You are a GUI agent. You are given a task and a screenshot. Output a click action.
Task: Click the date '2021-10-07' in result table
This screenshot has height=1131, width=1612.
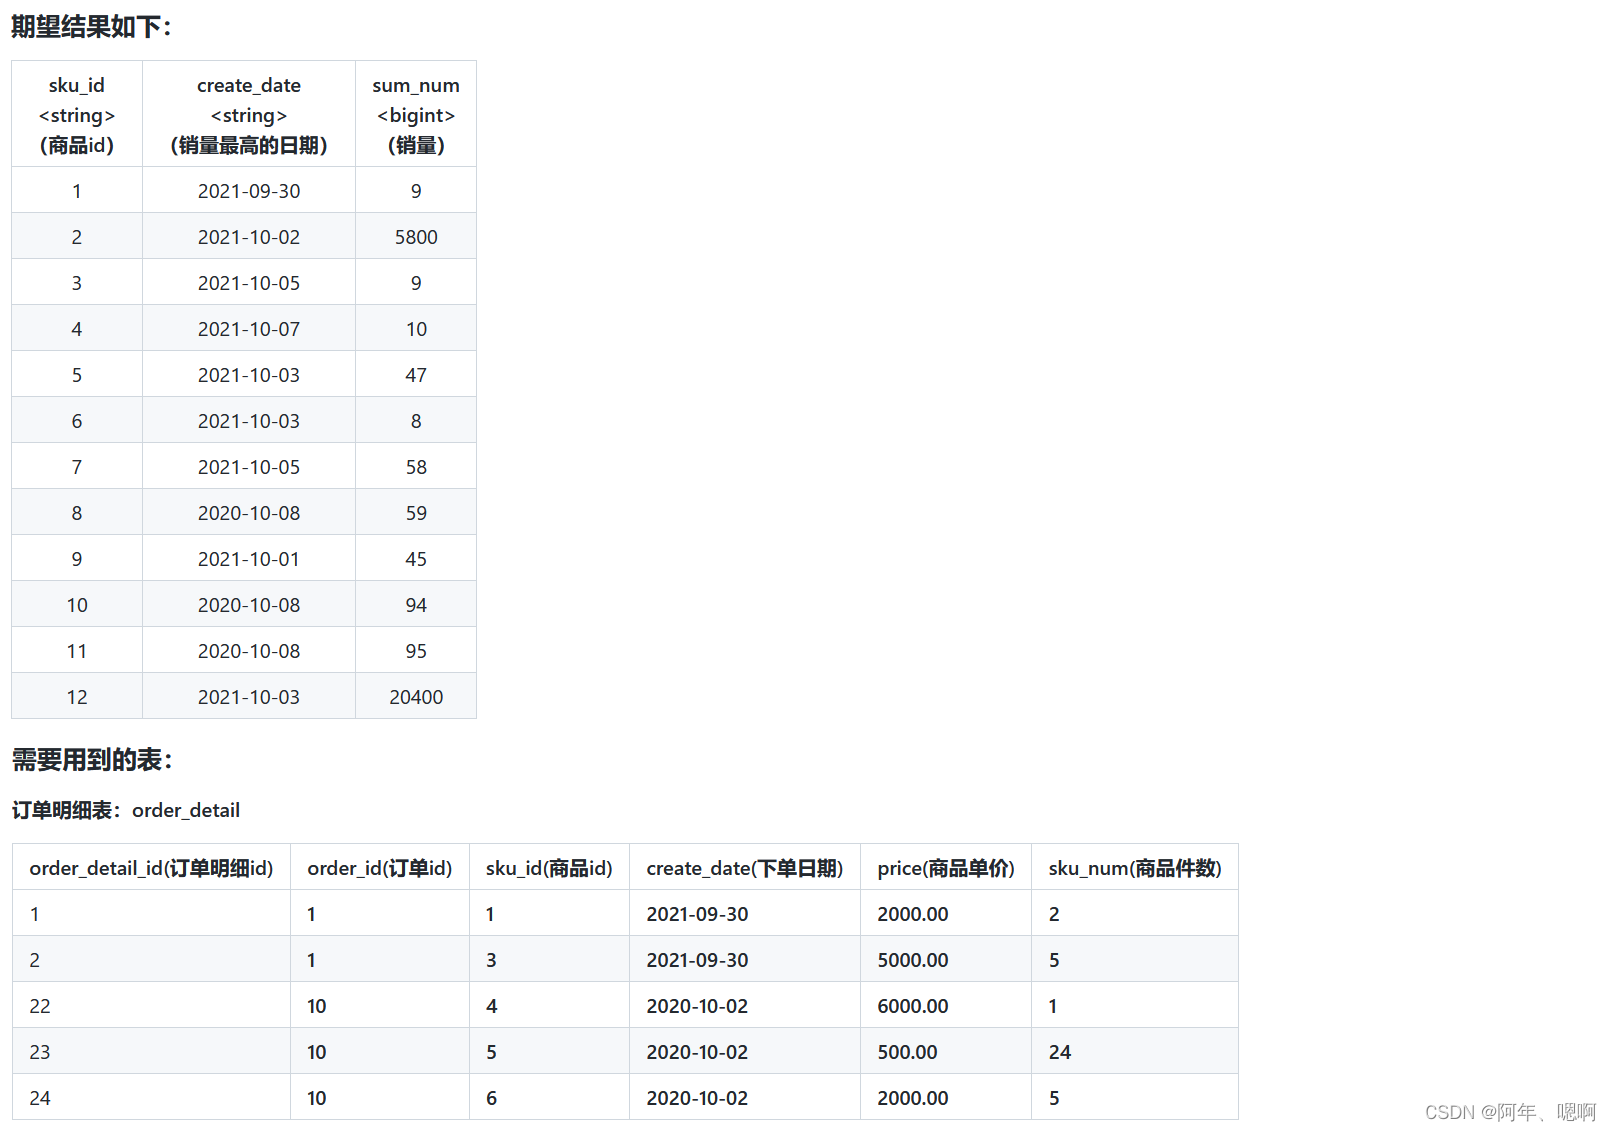[249, 329]
